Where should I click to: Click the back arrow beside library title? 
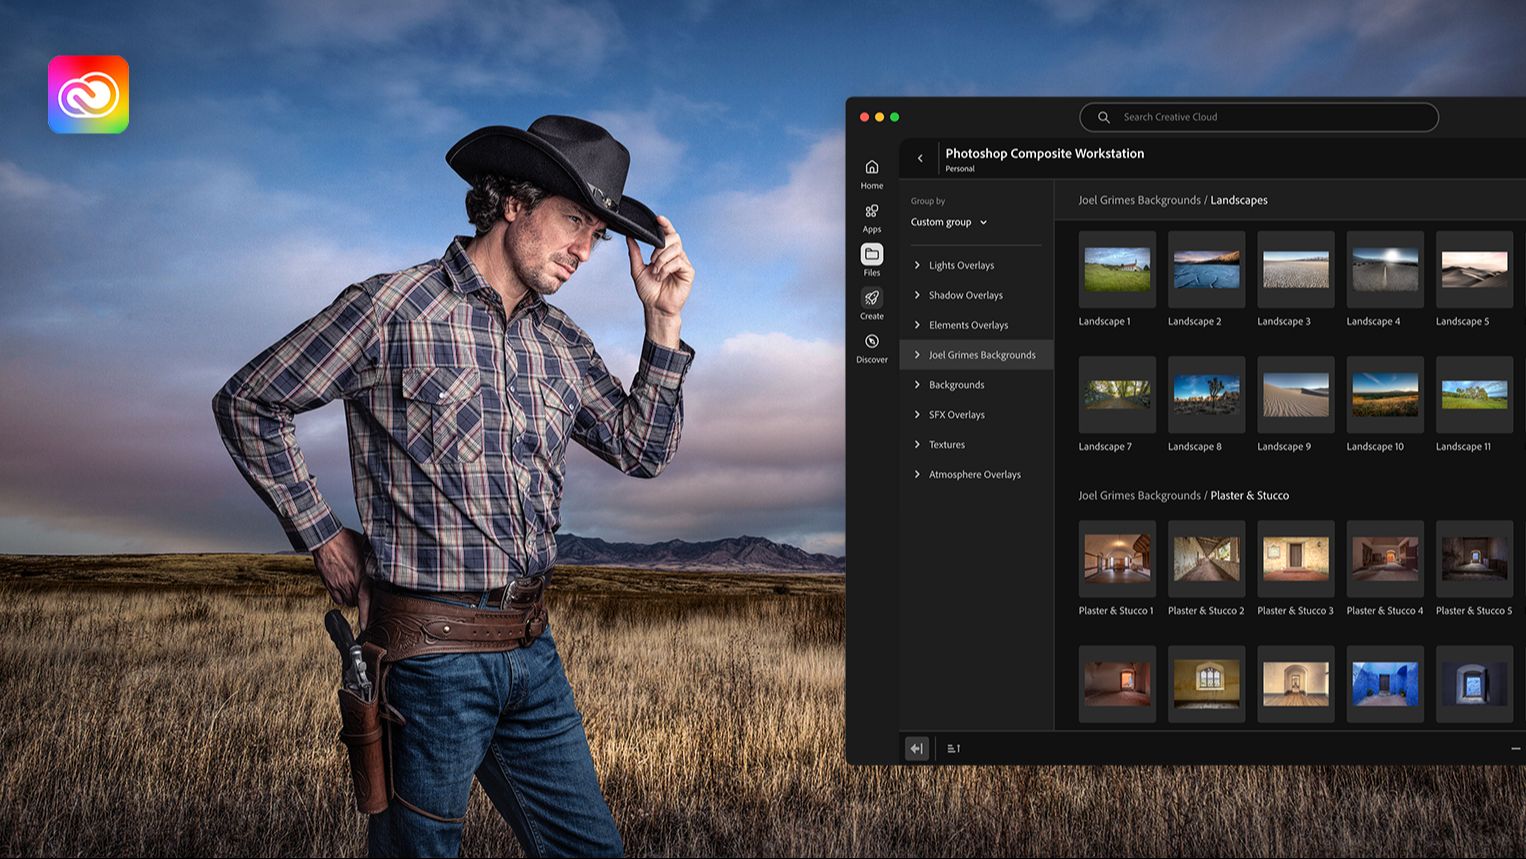tap(920, 158)
